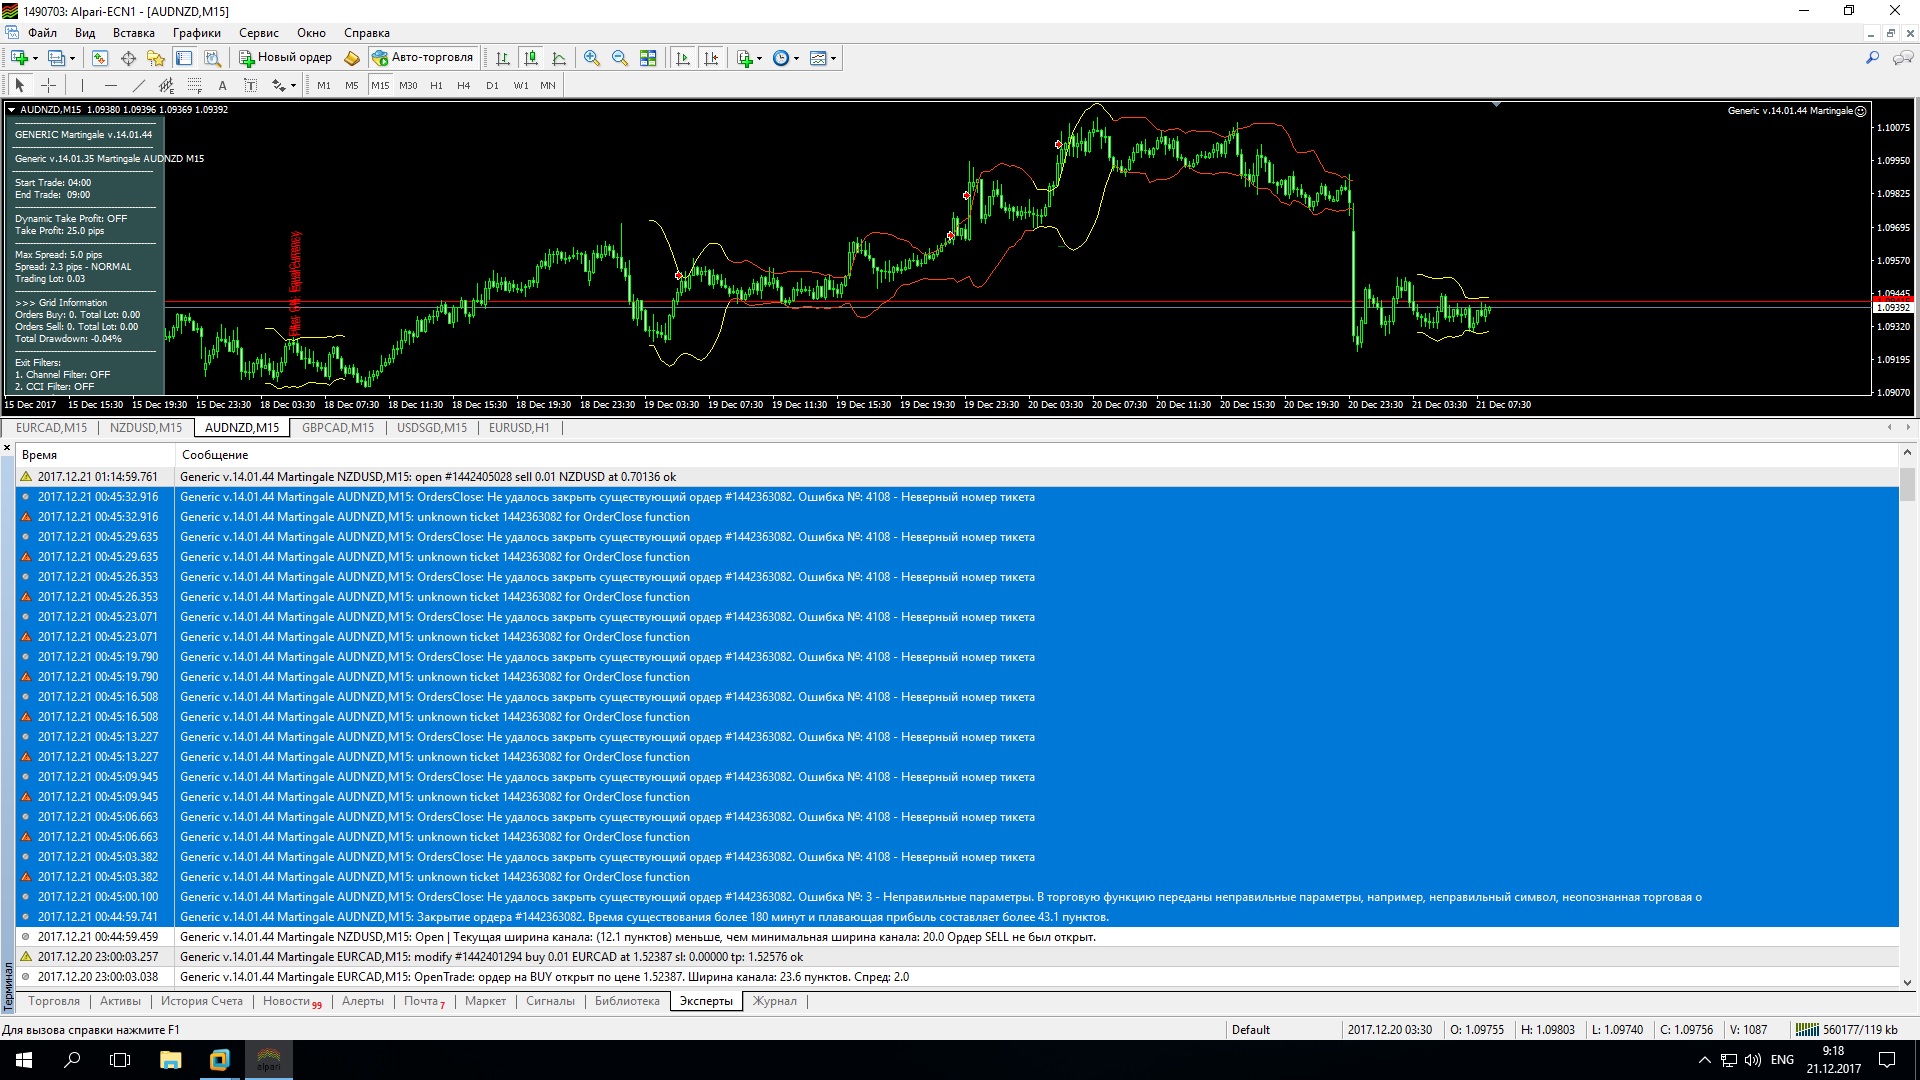This screenshot has width=1920, height=1080.
Task: Toggle the Market Watch panel icon
Action: click(100, 58)
